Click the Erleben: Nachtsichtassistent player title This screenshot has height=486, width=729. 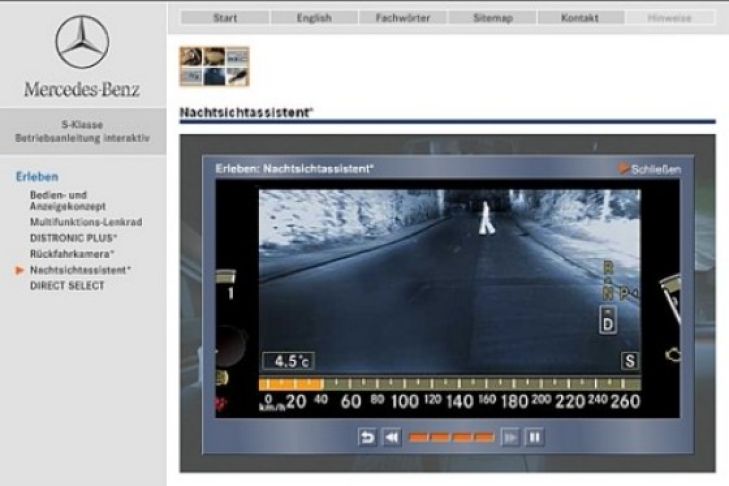[x=294, y=168]
